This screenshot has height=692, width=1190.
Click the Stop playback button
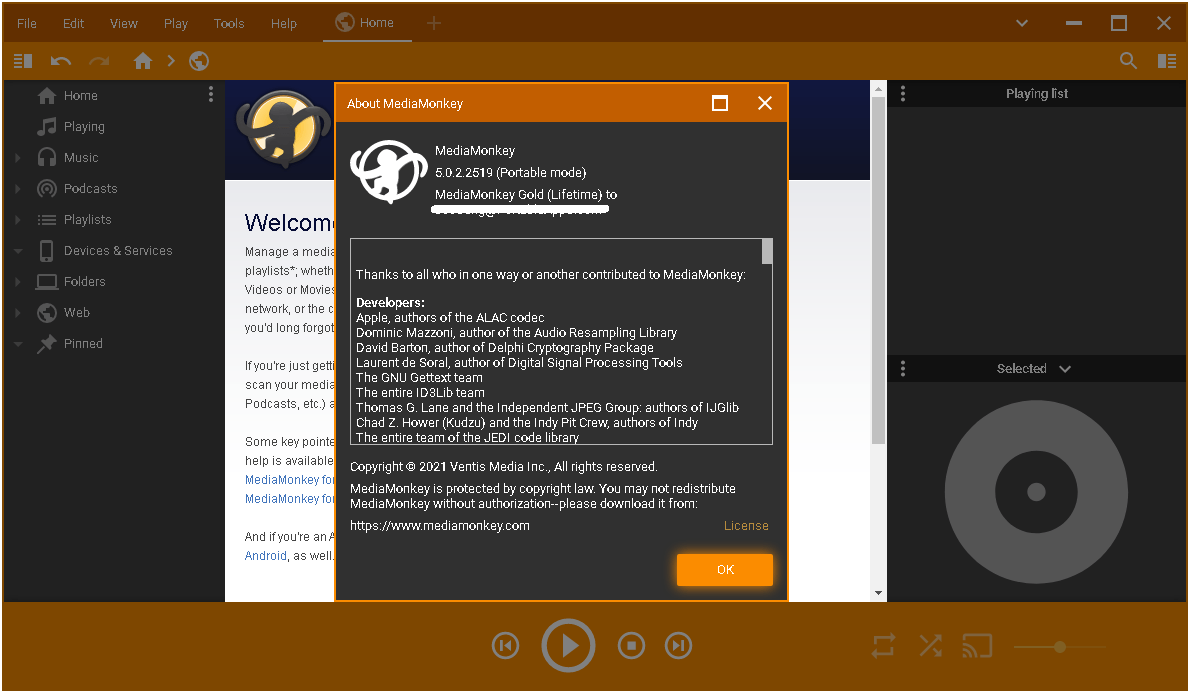click(x=631, y=646)
